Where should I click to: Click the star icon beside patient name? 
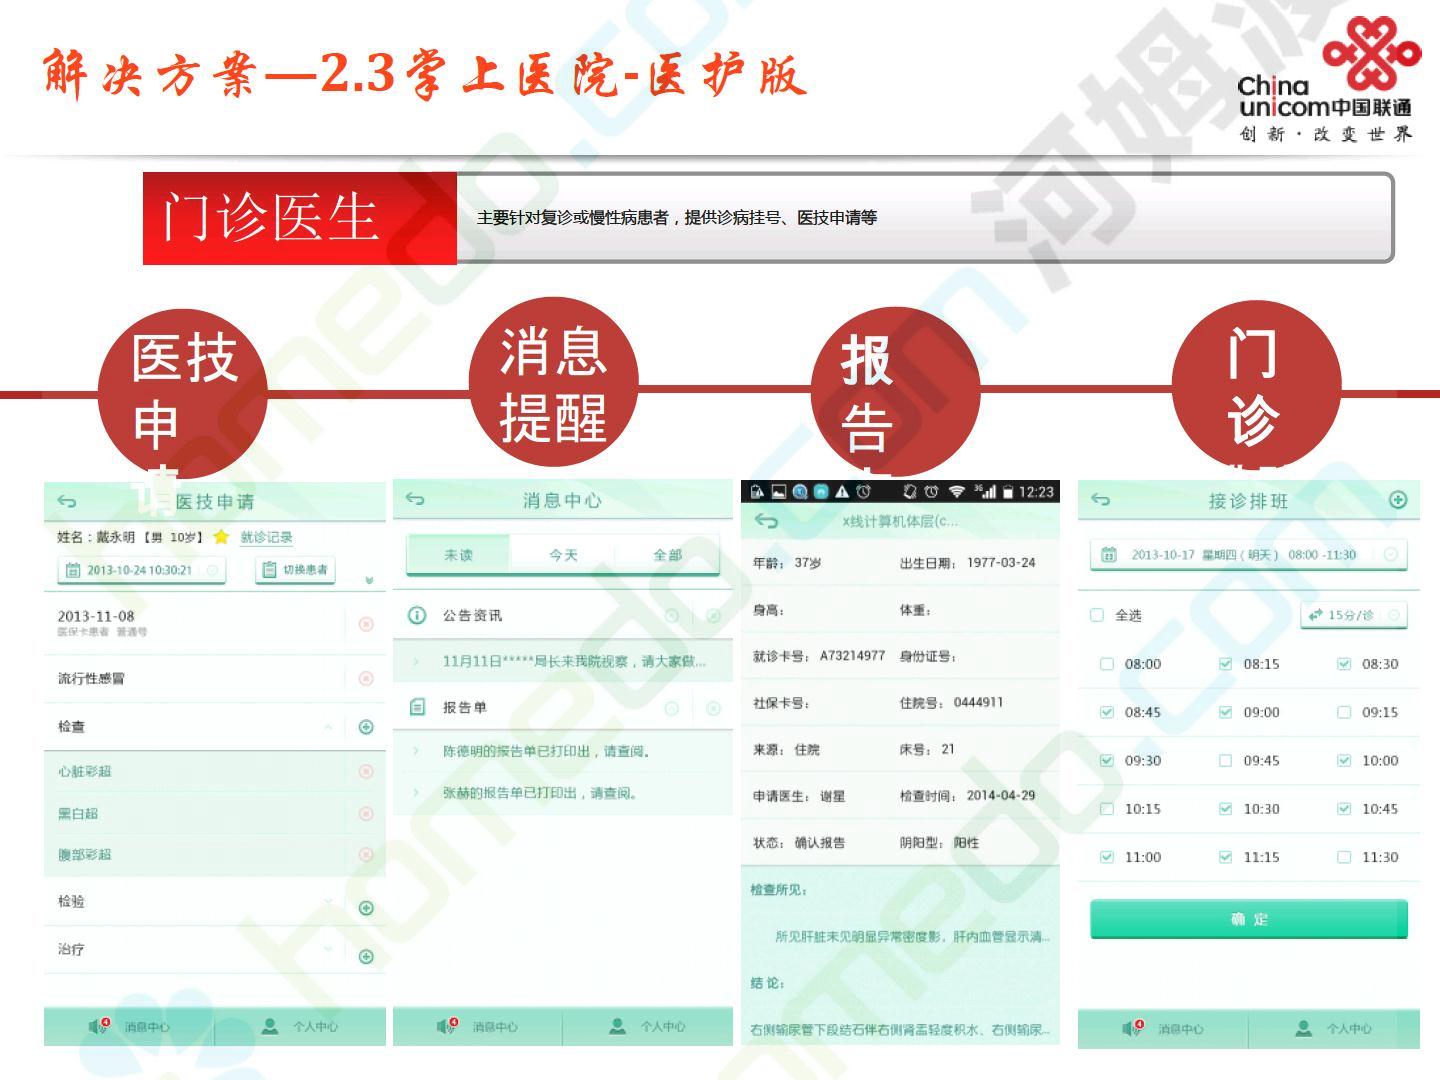tap(221, 537)
